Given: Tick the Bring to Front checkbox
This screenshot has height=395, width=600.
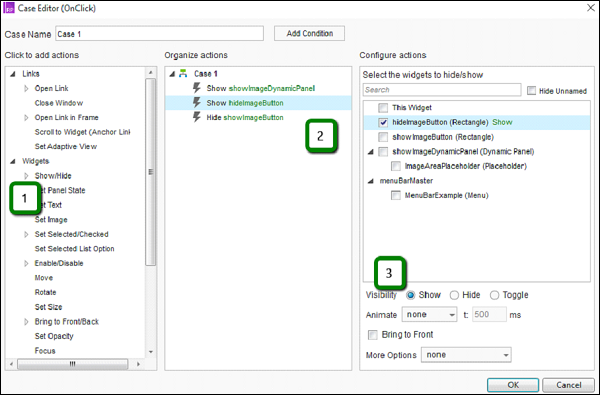Looking at the screenshot, I should point(372,335).
